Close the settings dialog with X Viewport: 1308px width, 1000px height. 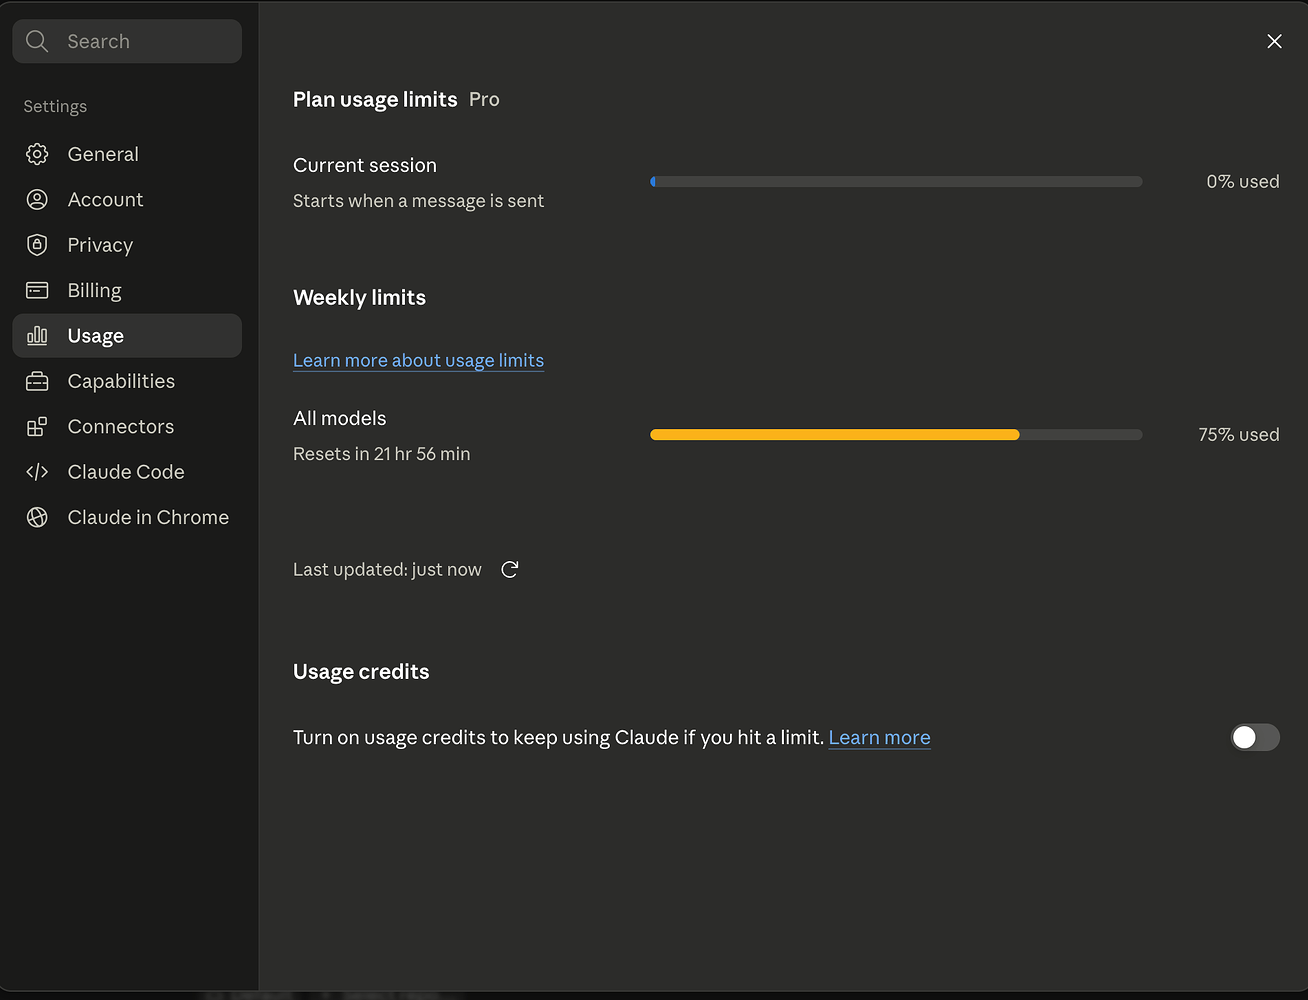pyautogui.click(x=1274, y=41)
